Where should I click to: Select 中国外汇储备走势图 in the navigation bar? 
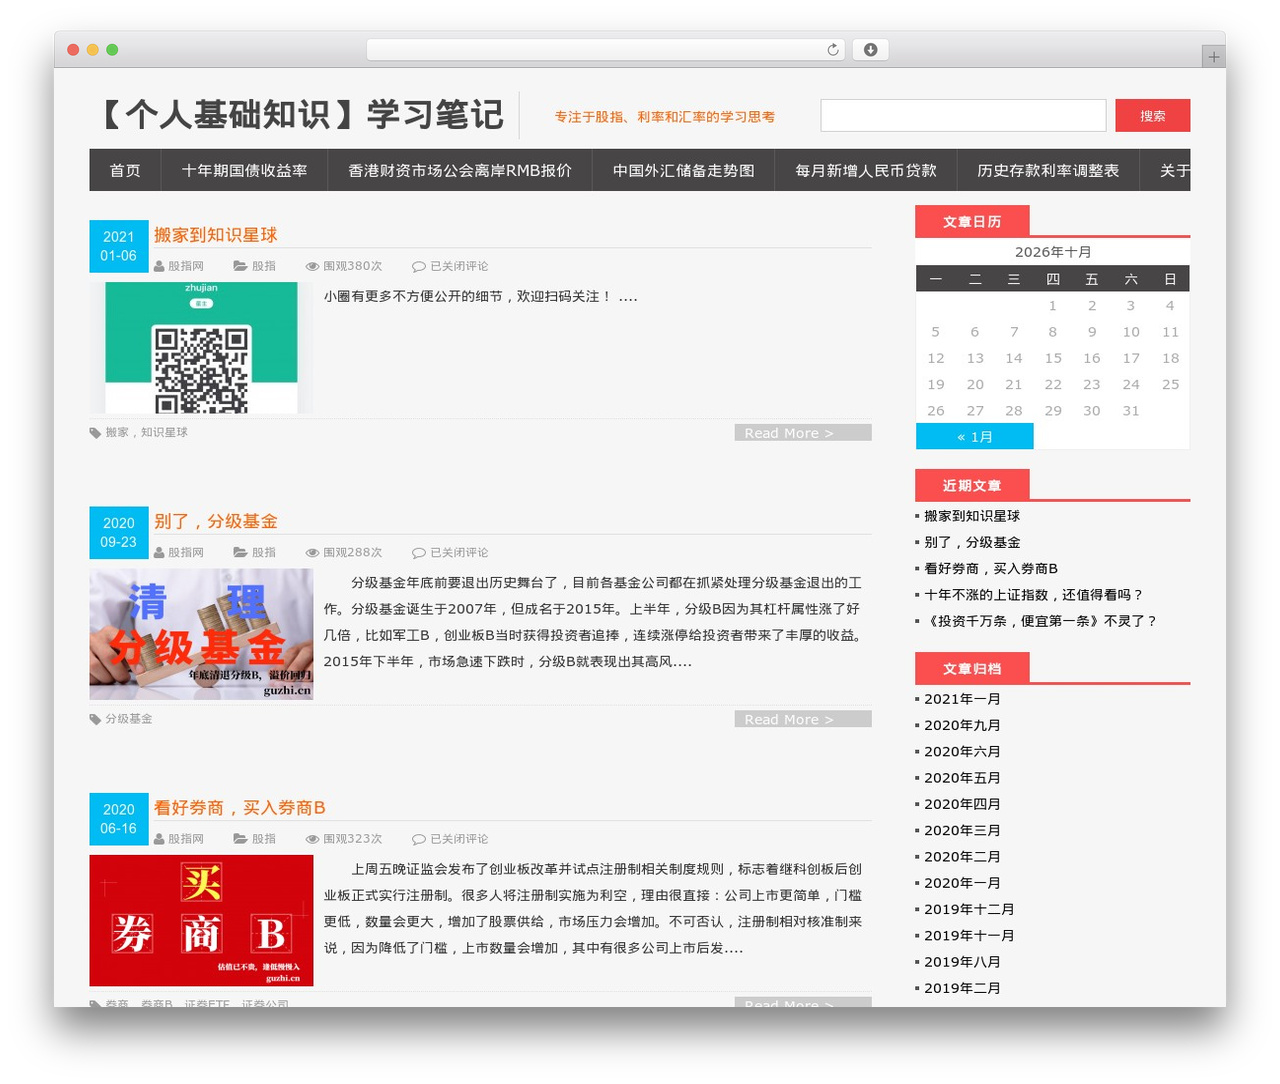pyautogui.click(x=684, y=170)
